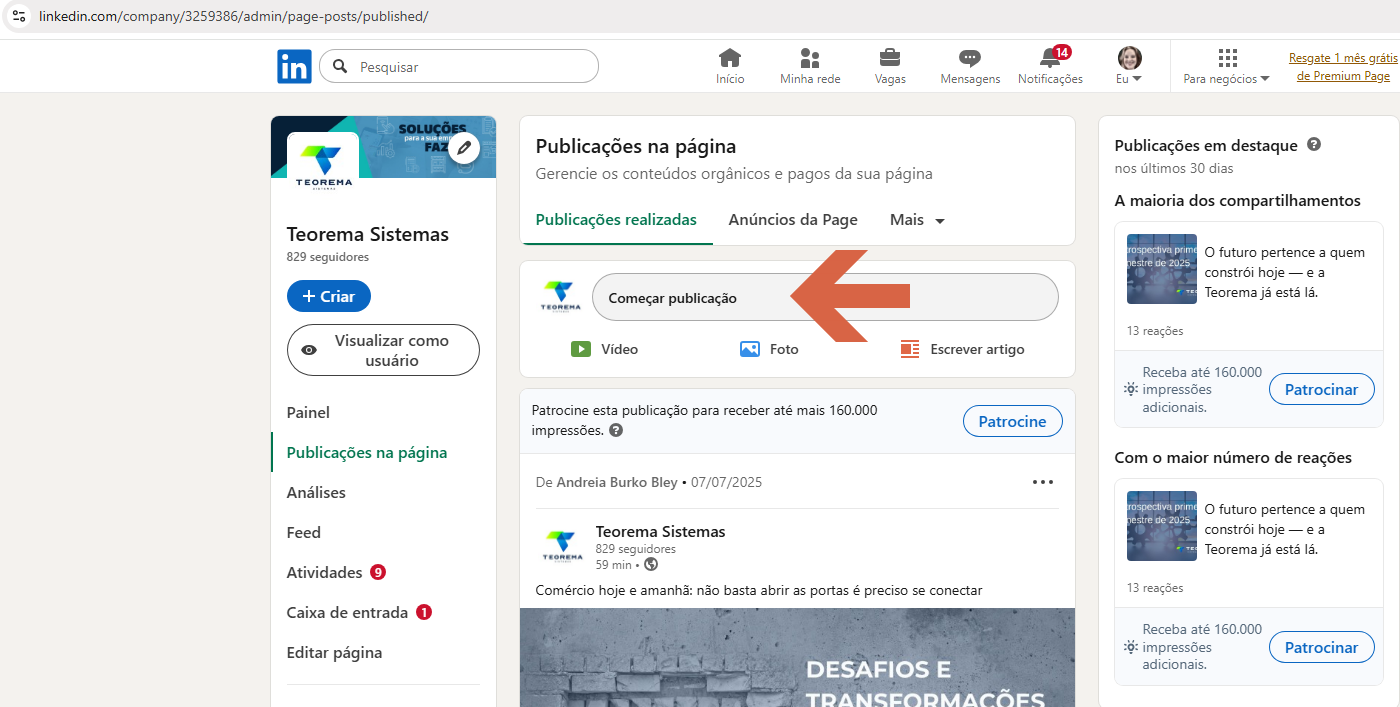Click Patrocinar under A maioria dos compartilhamentos

tap(1321, 389)
